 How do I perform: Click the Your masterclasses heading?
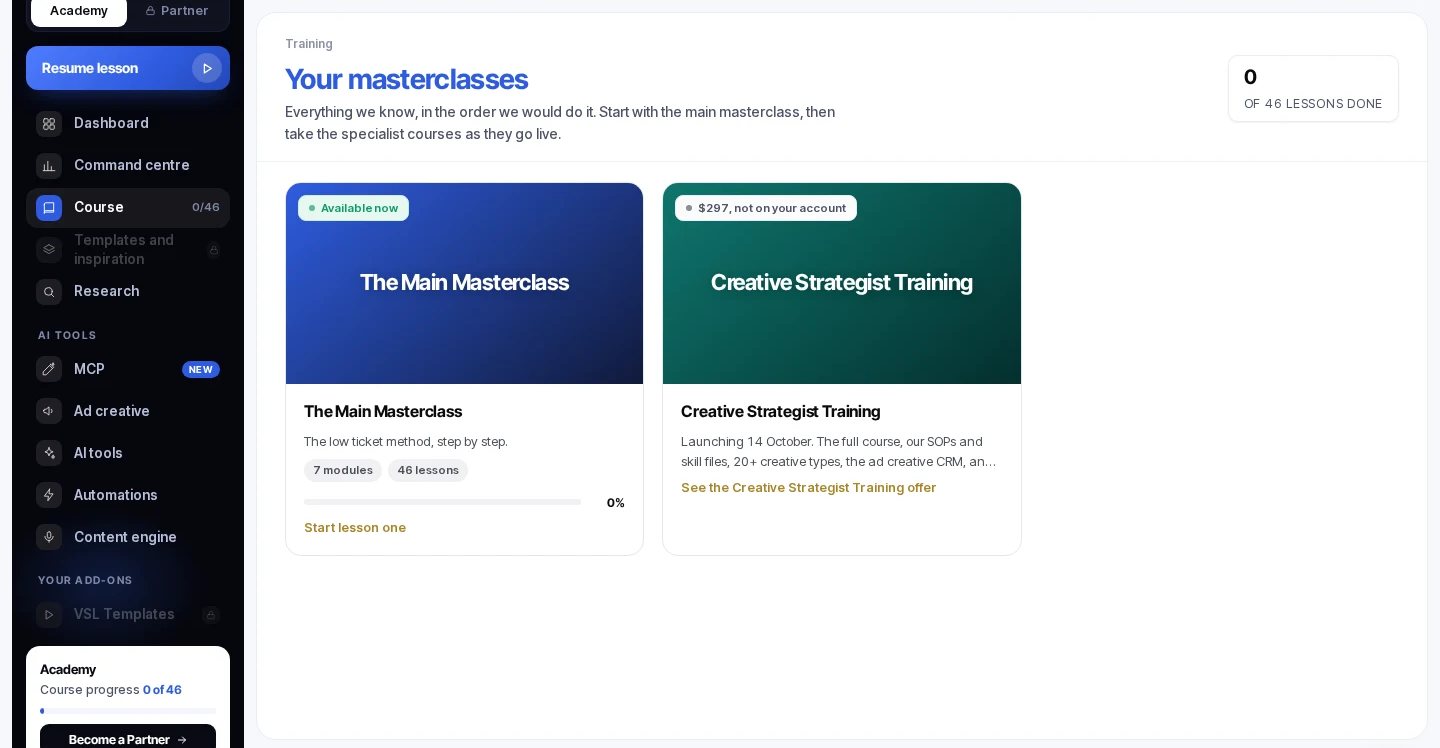pyautogui.click(x=406, y=79)
